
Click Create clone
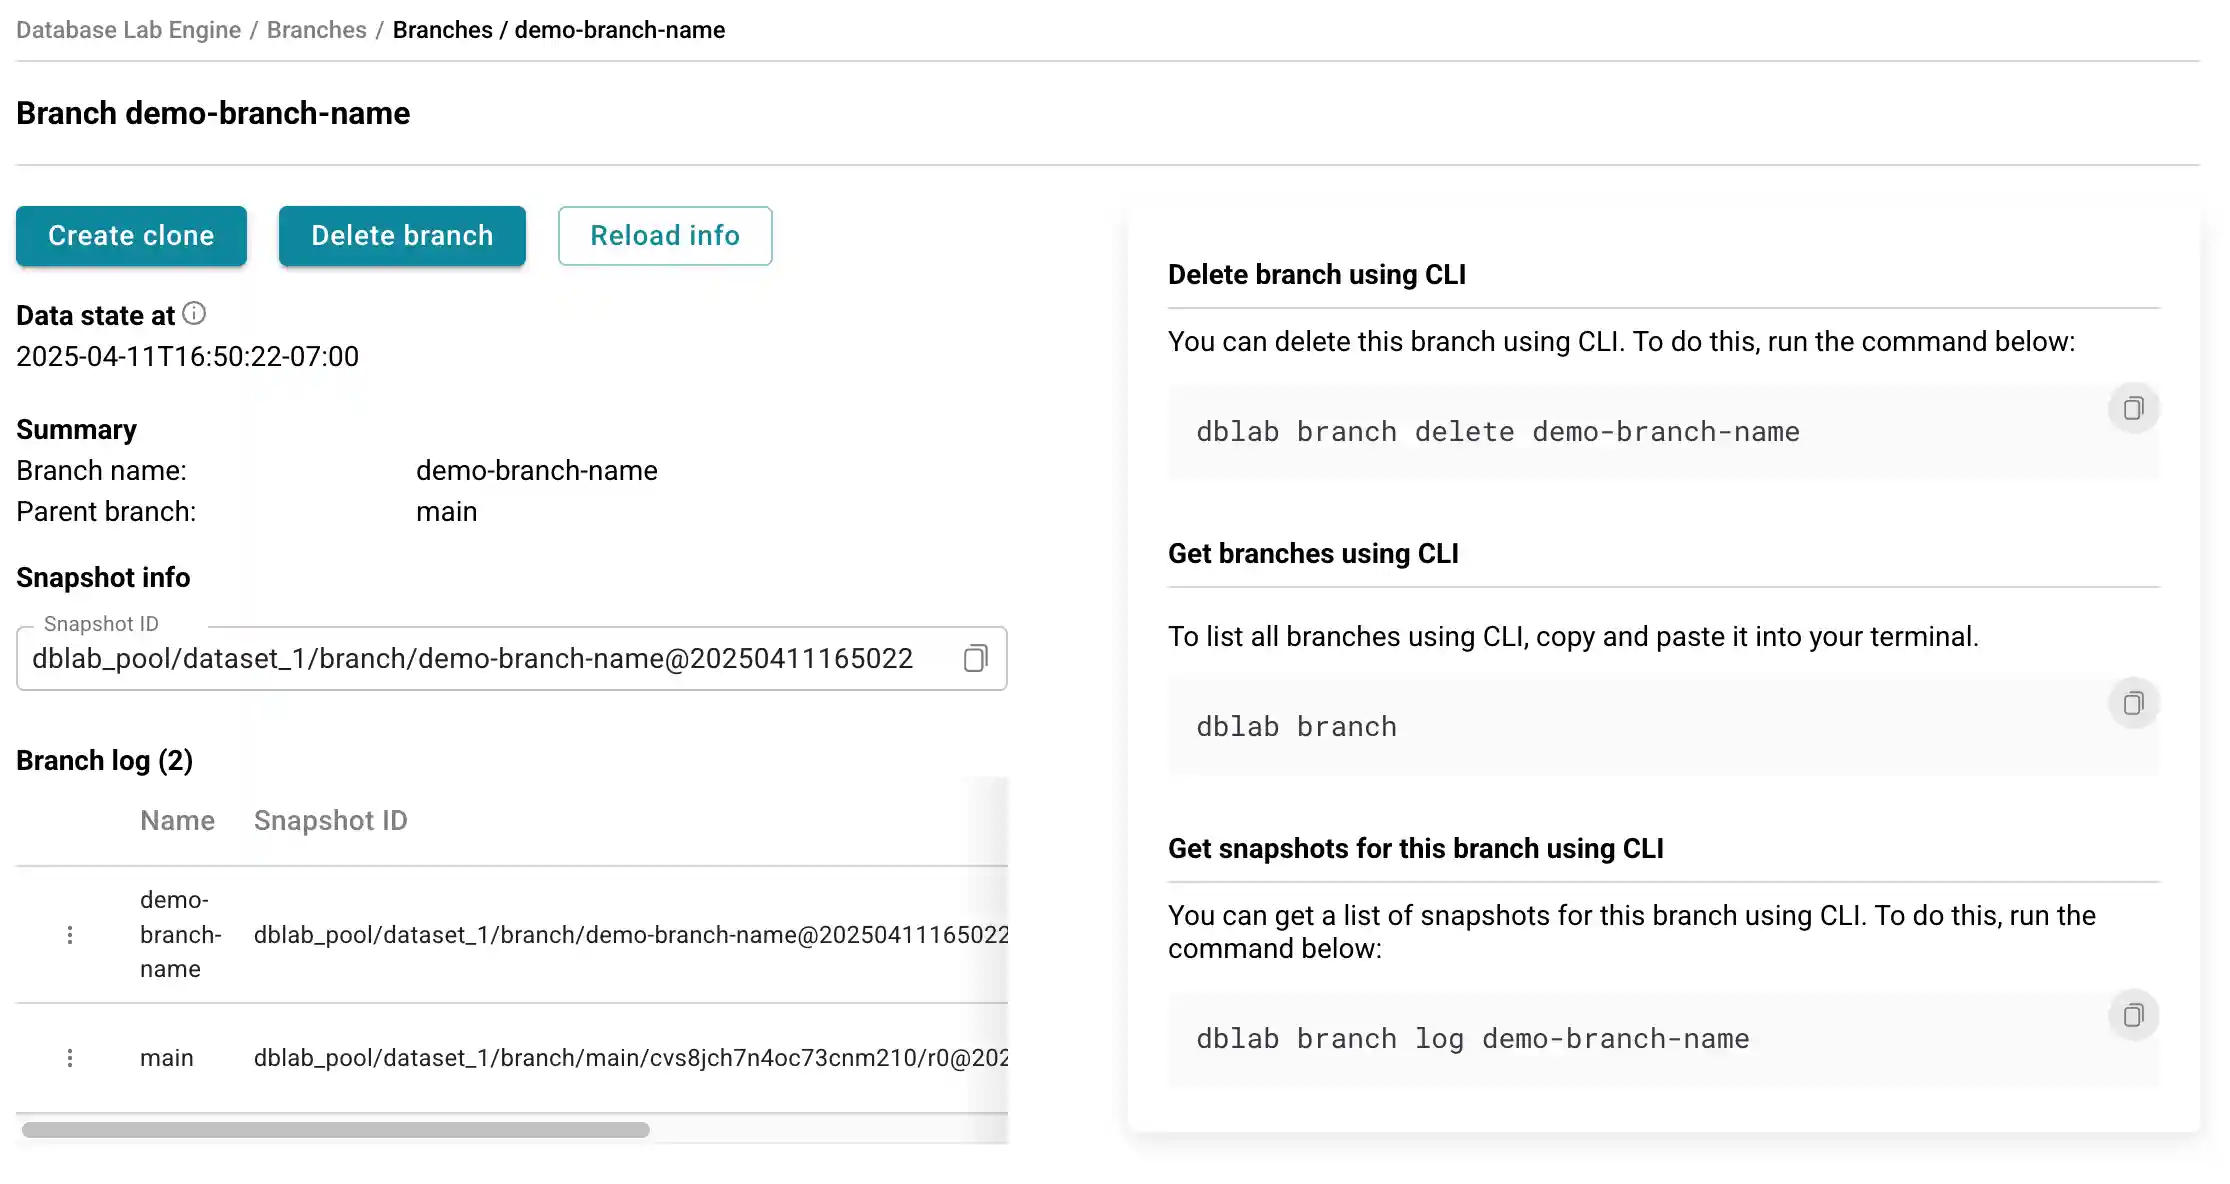pyautogui.click(x=130, y=236)
